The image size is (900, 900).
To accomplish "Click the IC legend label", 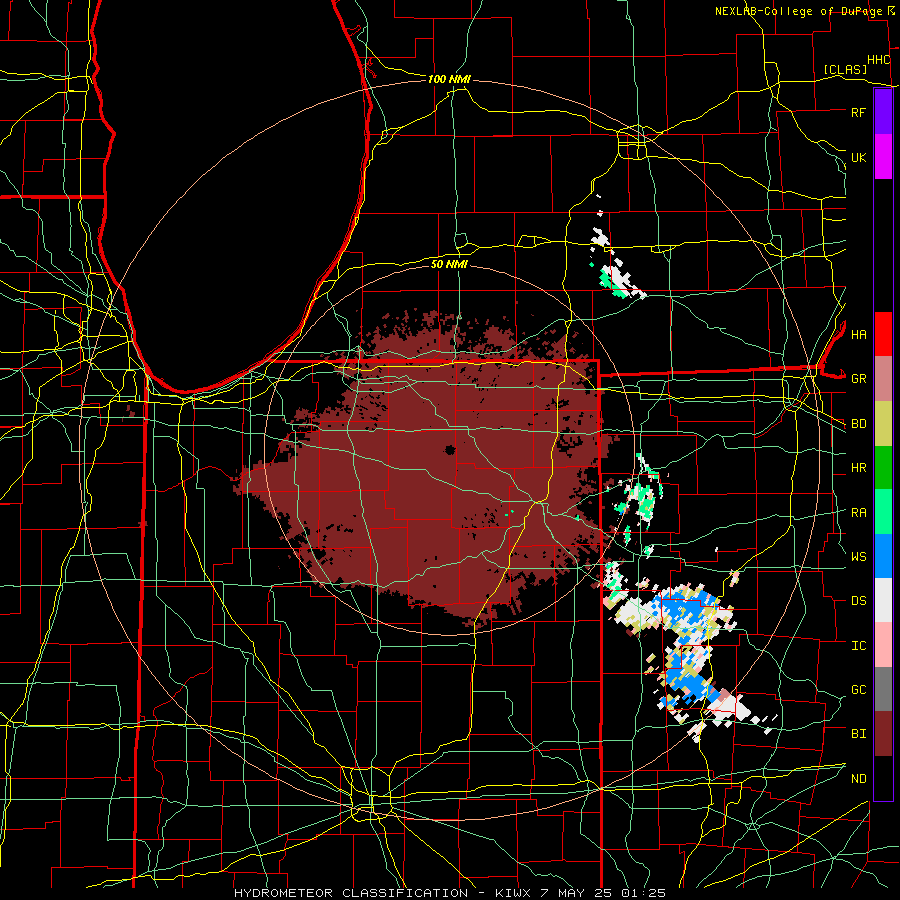I will tap(858, 645).
